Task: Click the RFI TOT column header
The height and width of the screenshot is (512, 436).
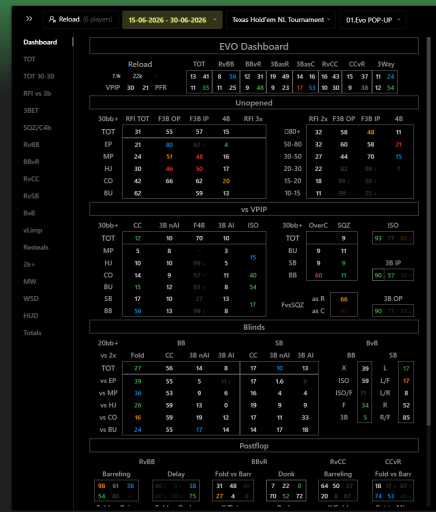Action: coord(137,119)
